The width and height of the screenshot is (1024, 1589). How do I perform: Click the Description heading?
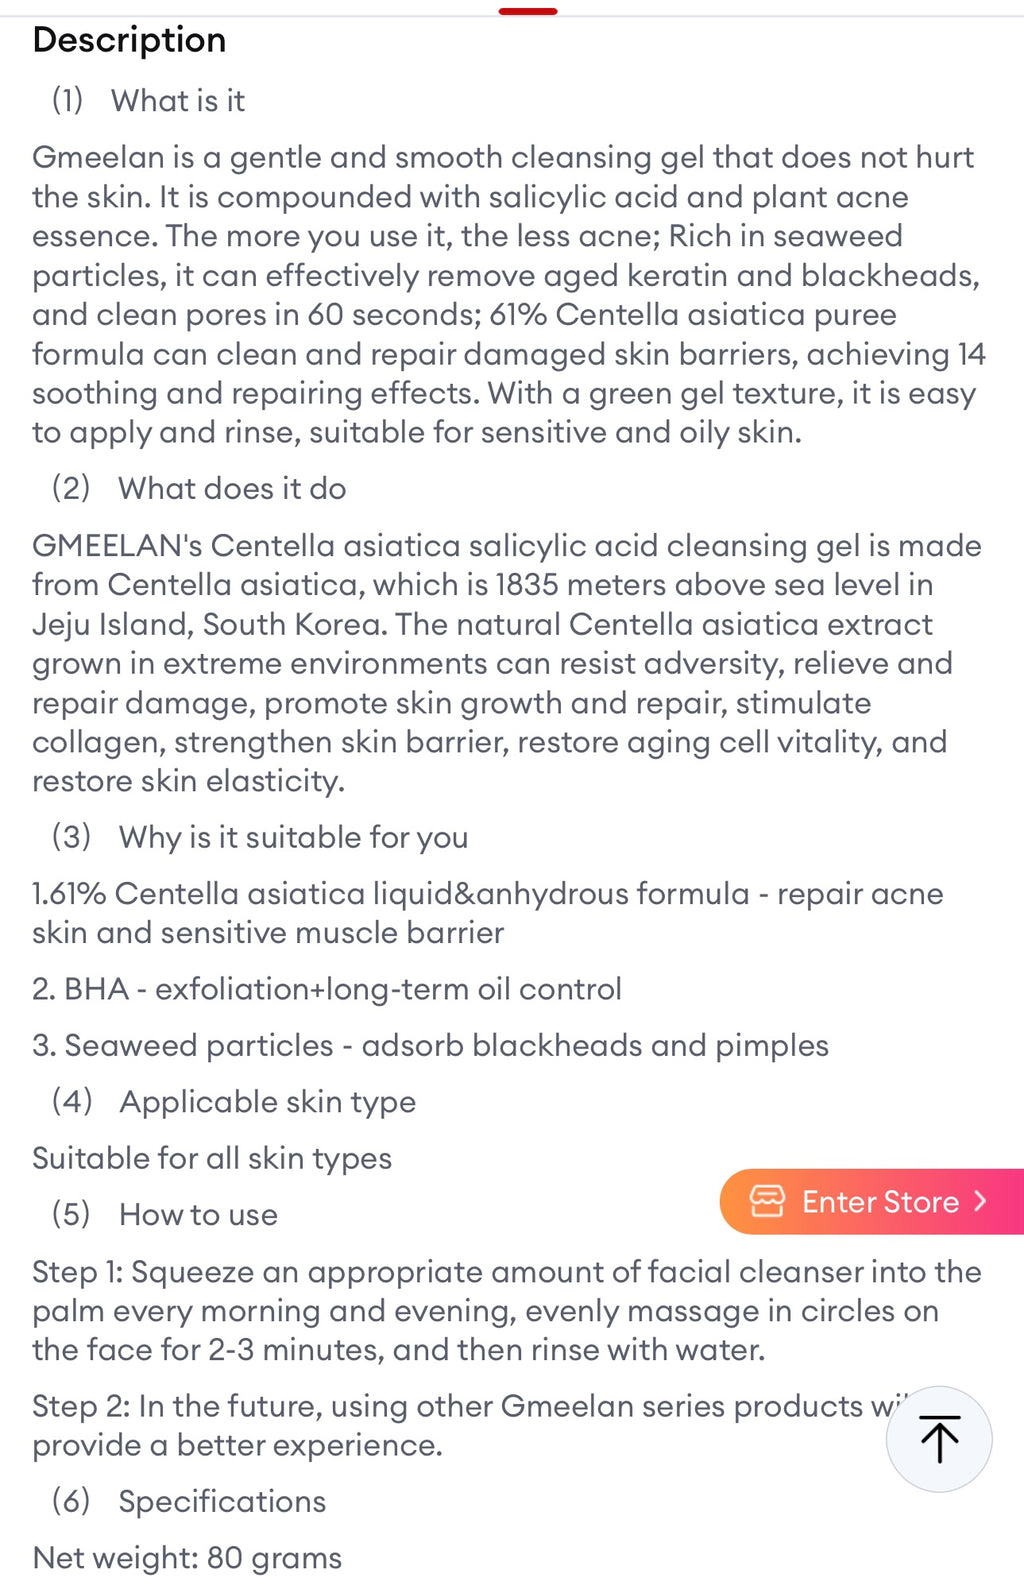pos(129,40)
